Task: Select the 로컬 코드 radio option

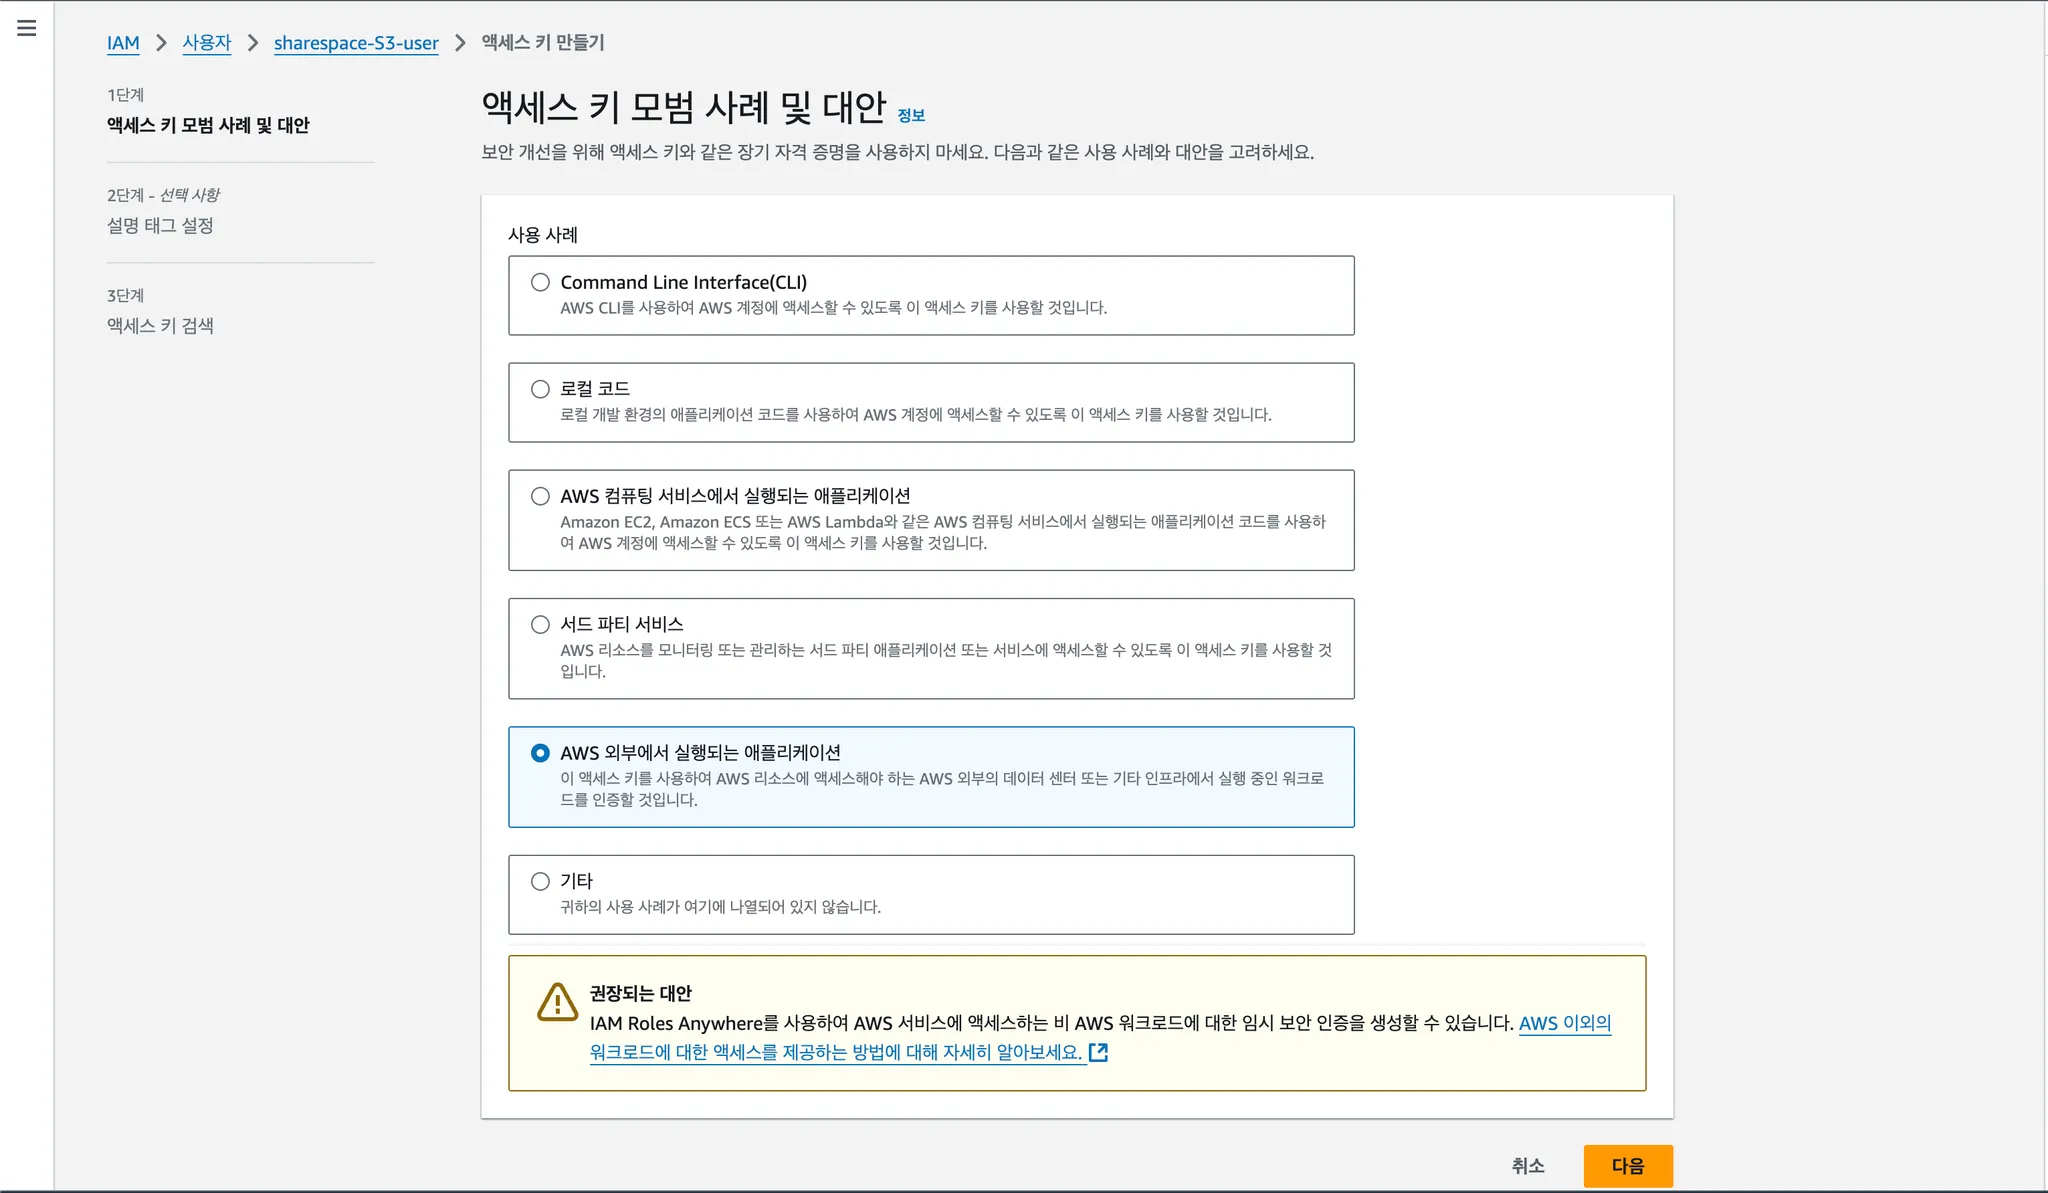Action: tap(541, 389)
